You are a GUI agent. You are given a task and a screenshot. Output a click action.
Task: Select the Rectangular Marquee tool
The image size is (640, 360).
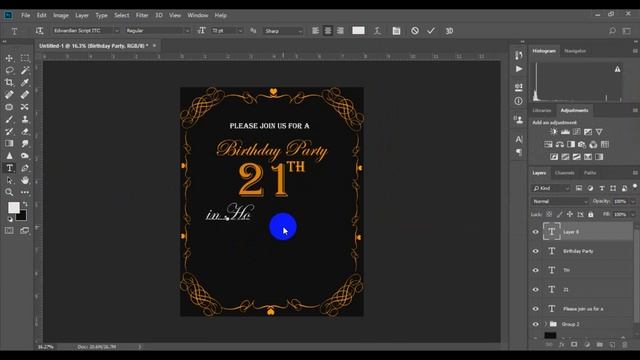pos(25,58)
